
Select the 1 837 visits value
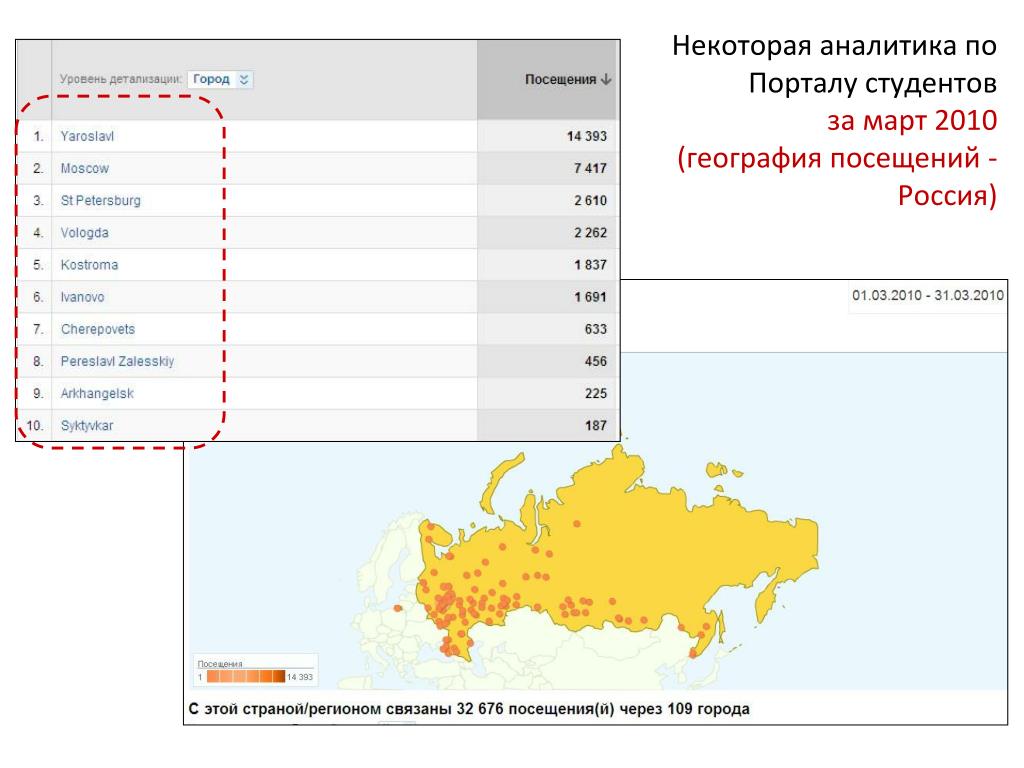[590, 265]
